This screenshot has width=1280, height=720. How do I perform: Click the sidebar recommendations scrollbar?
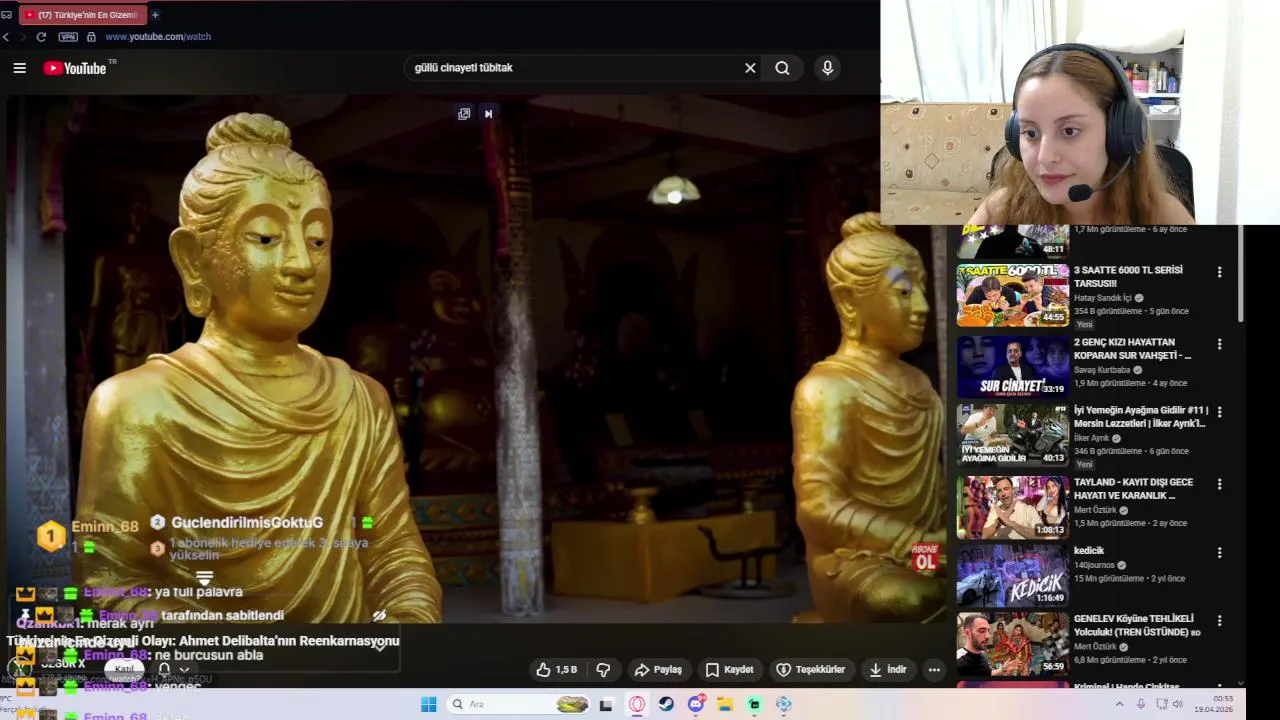(1241, 273)
